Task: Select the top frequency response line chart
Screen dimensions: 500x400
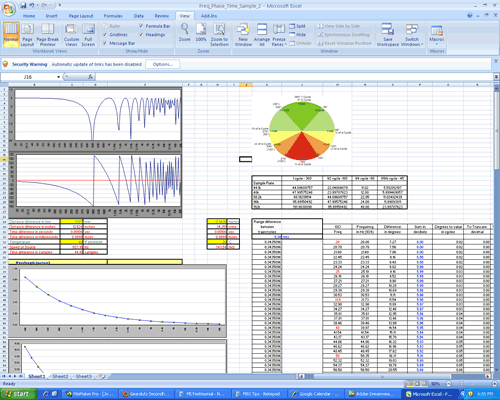Action: [95, 119]
